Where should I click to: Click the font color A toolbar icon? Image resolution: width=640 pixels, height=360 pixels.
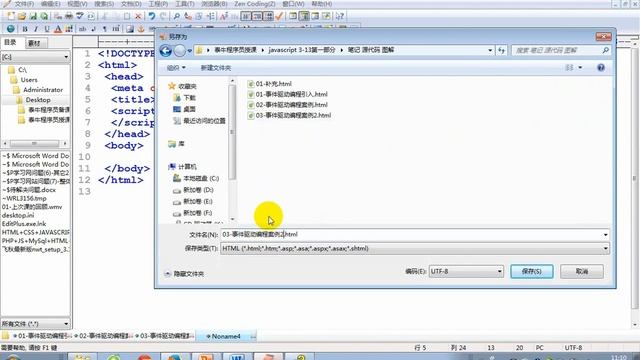[58, 29]
